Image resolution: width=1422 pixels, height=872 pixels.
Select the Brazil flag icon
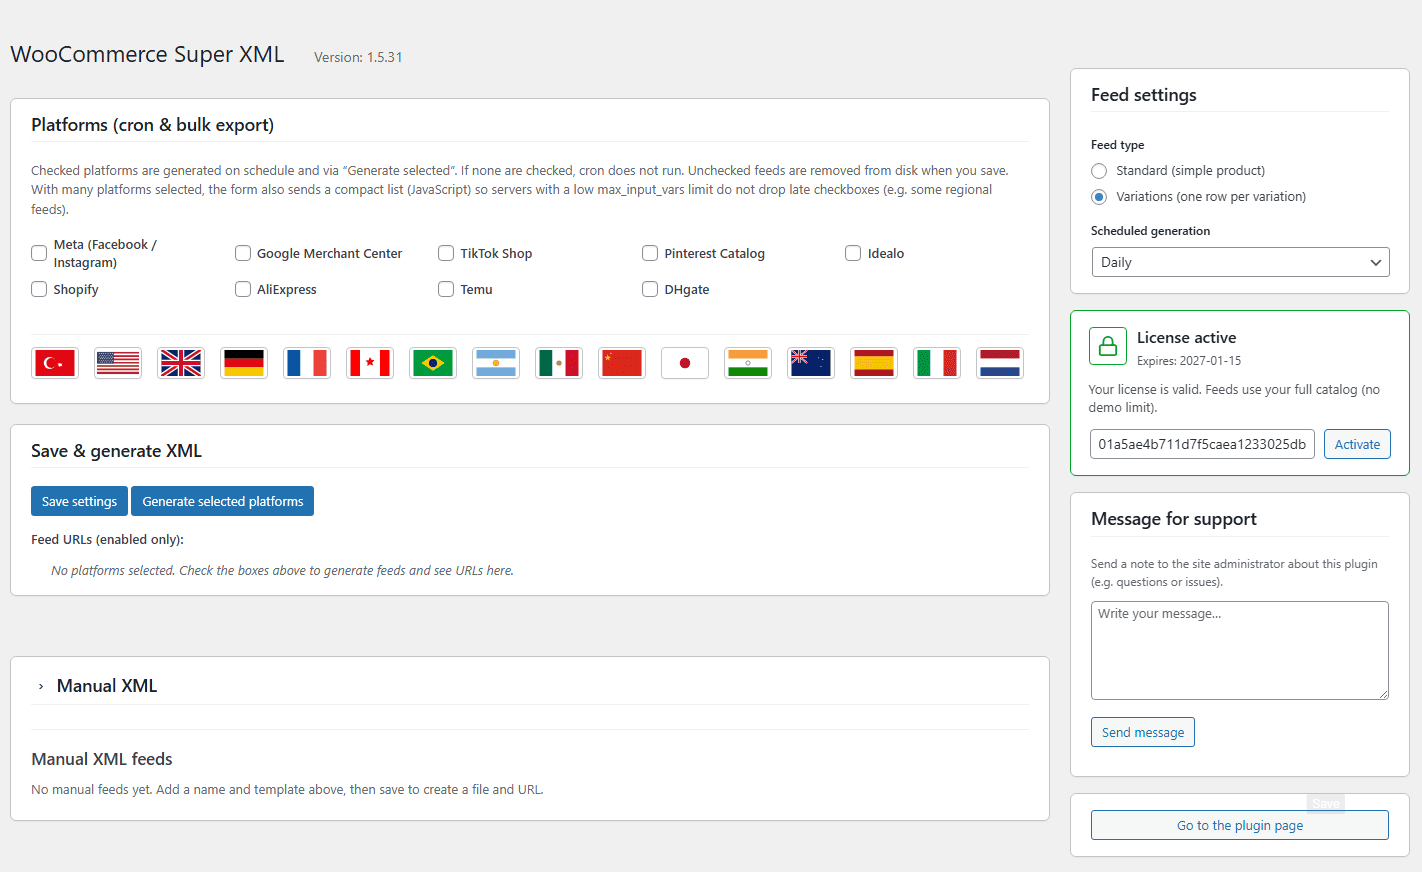coord(433,363)
